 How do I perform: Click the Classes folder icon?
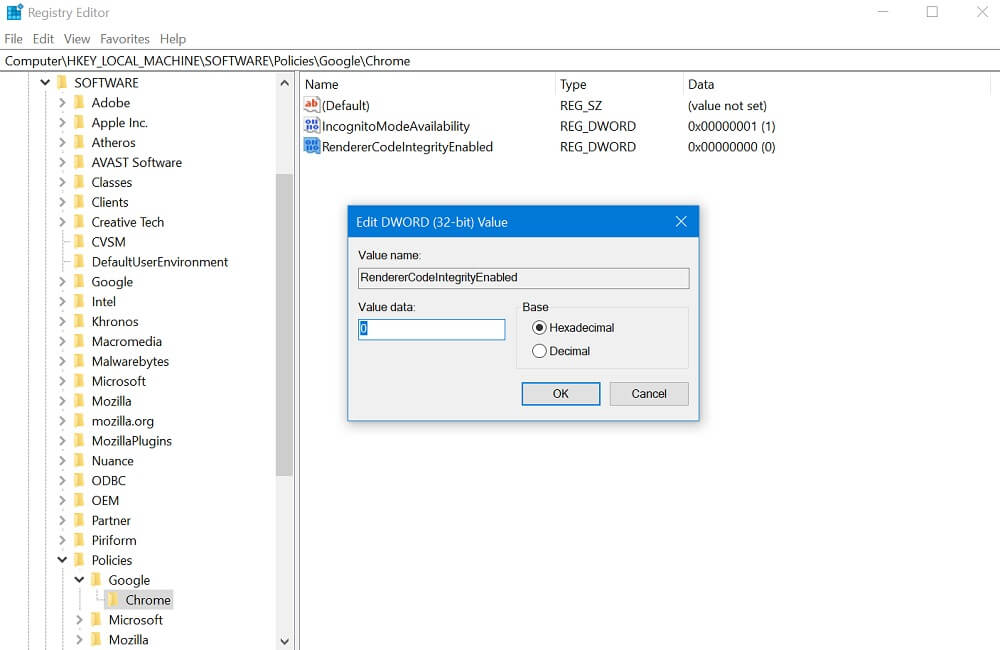point(80,182)
